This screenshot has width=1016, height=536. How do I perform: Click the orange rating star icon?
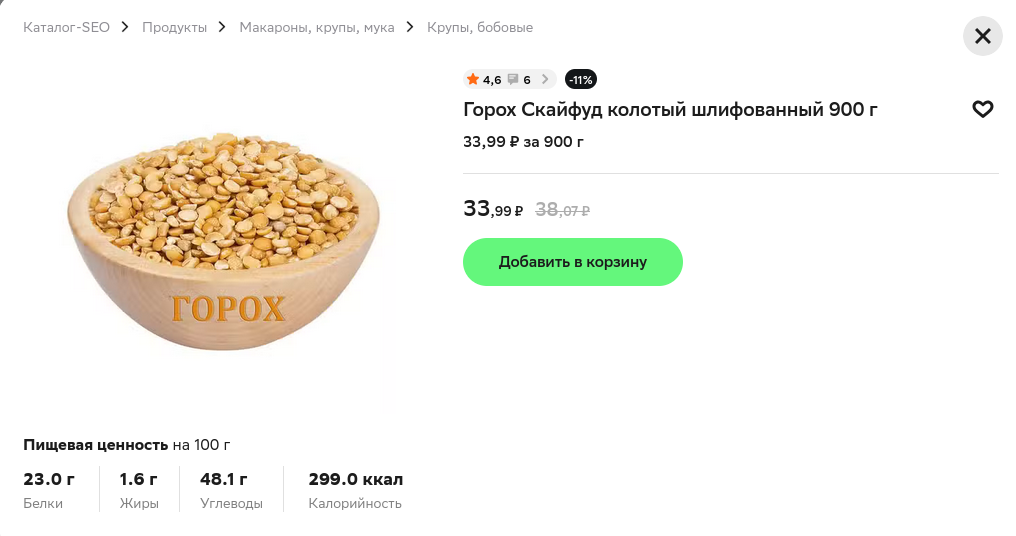click(473, 80)
